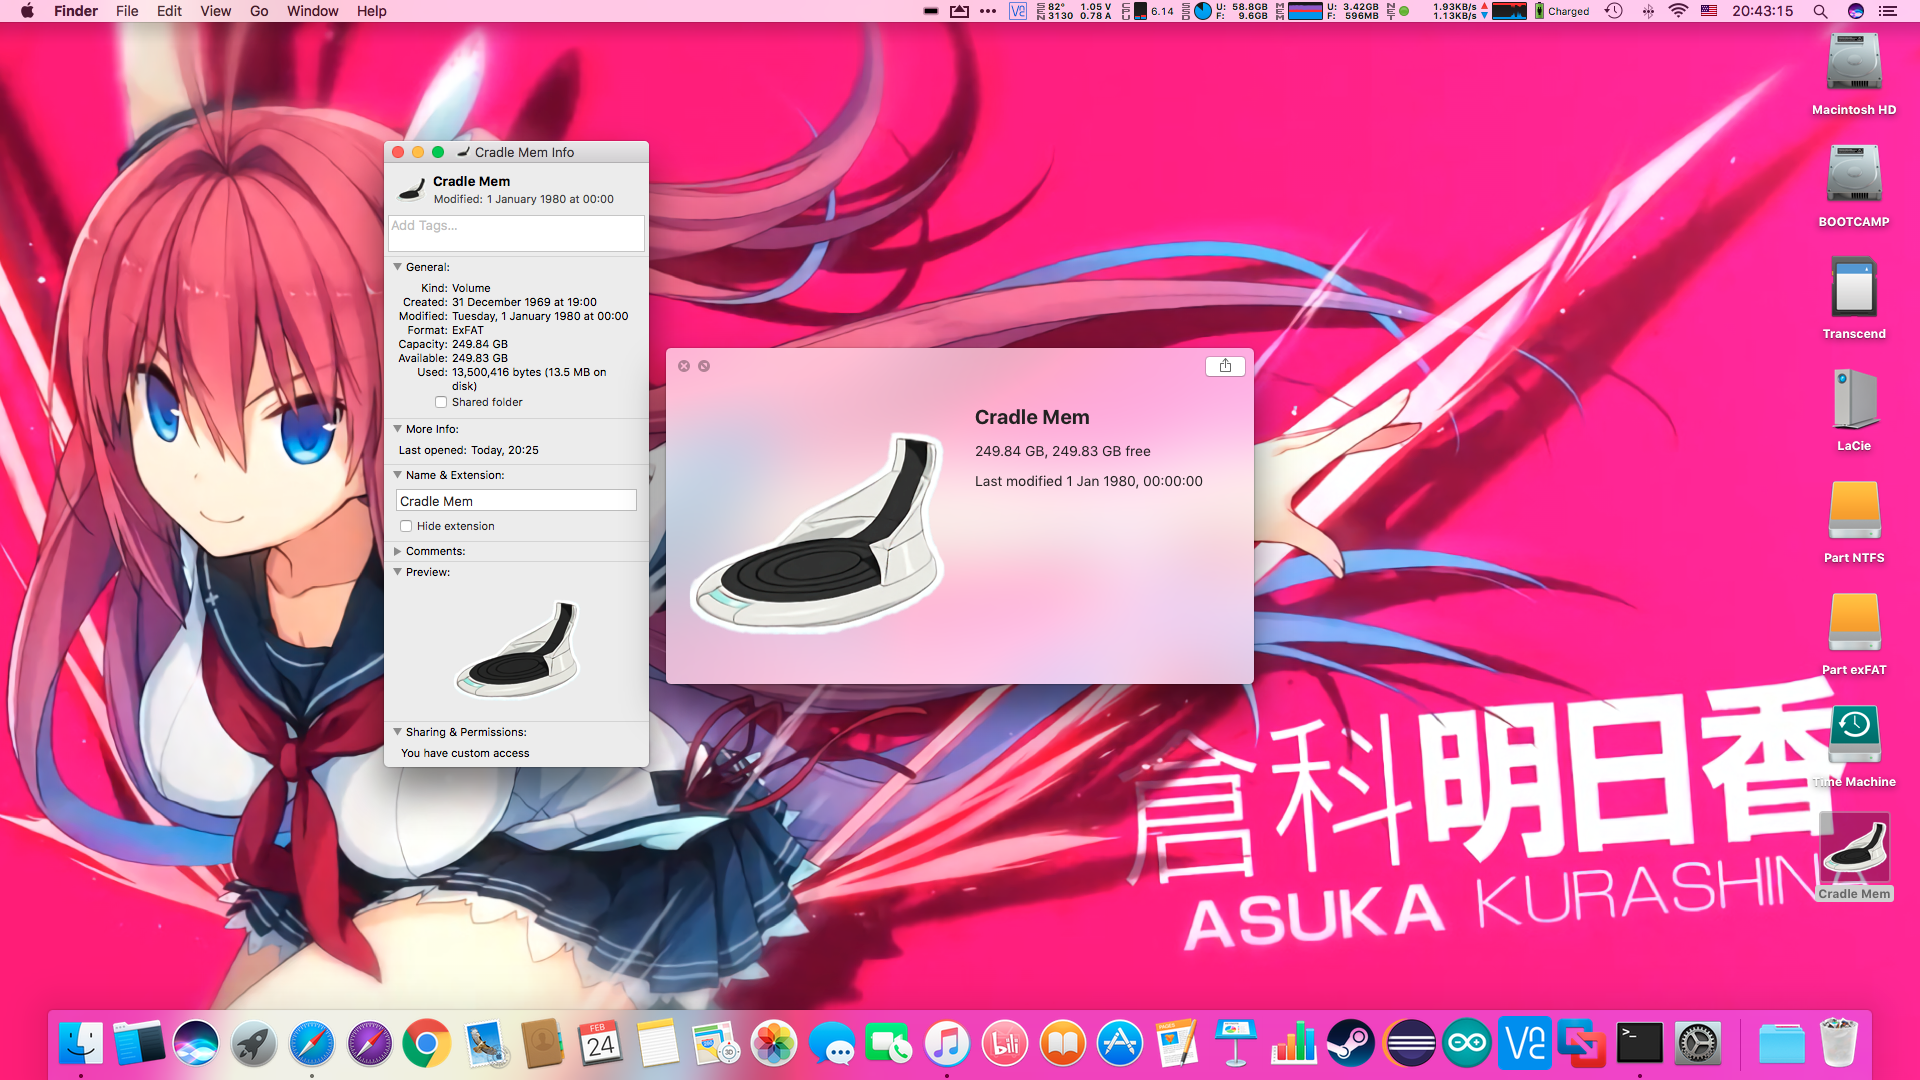The image size is (1920, 1080).
Task: Open Spotlight search in menu bar
Action: coord(1820,11)
